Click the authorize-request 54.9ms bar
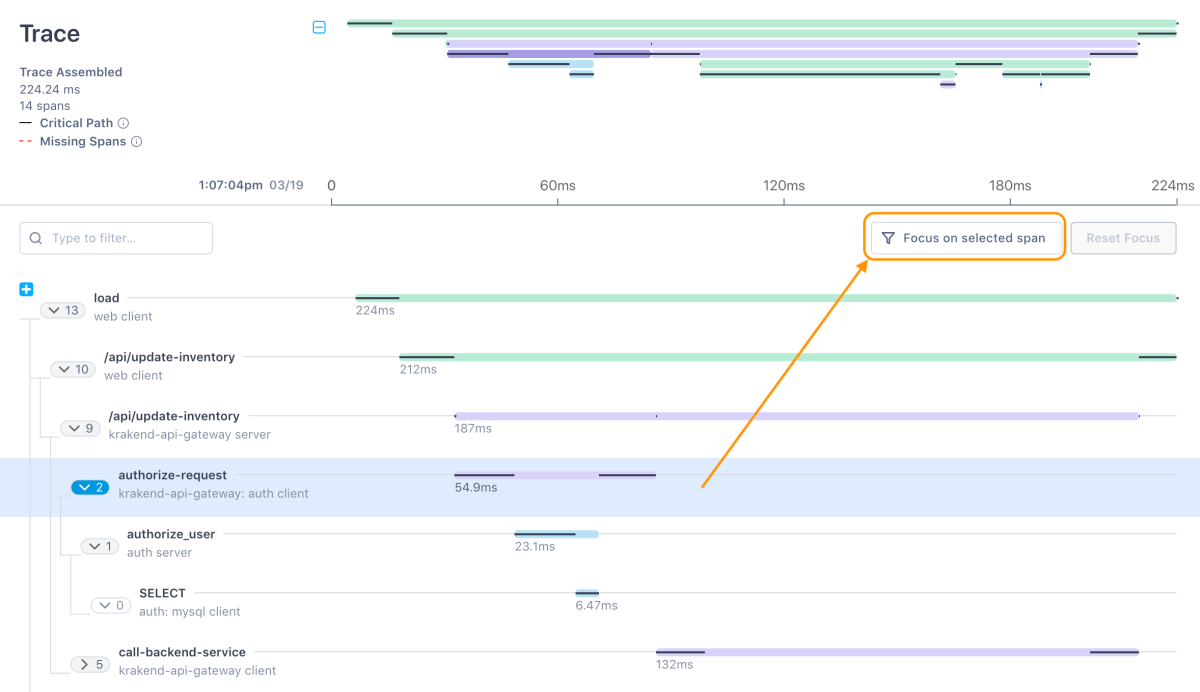 555,475
